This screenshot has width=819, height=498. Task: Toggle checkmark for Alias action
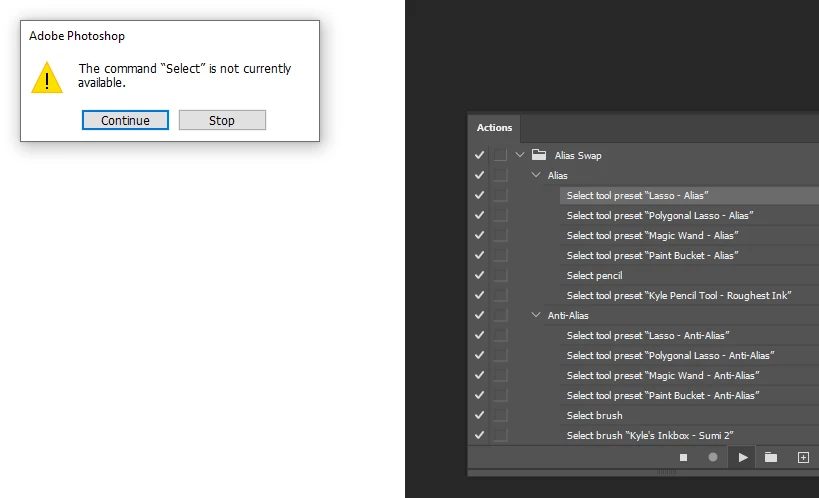(479, 175)
